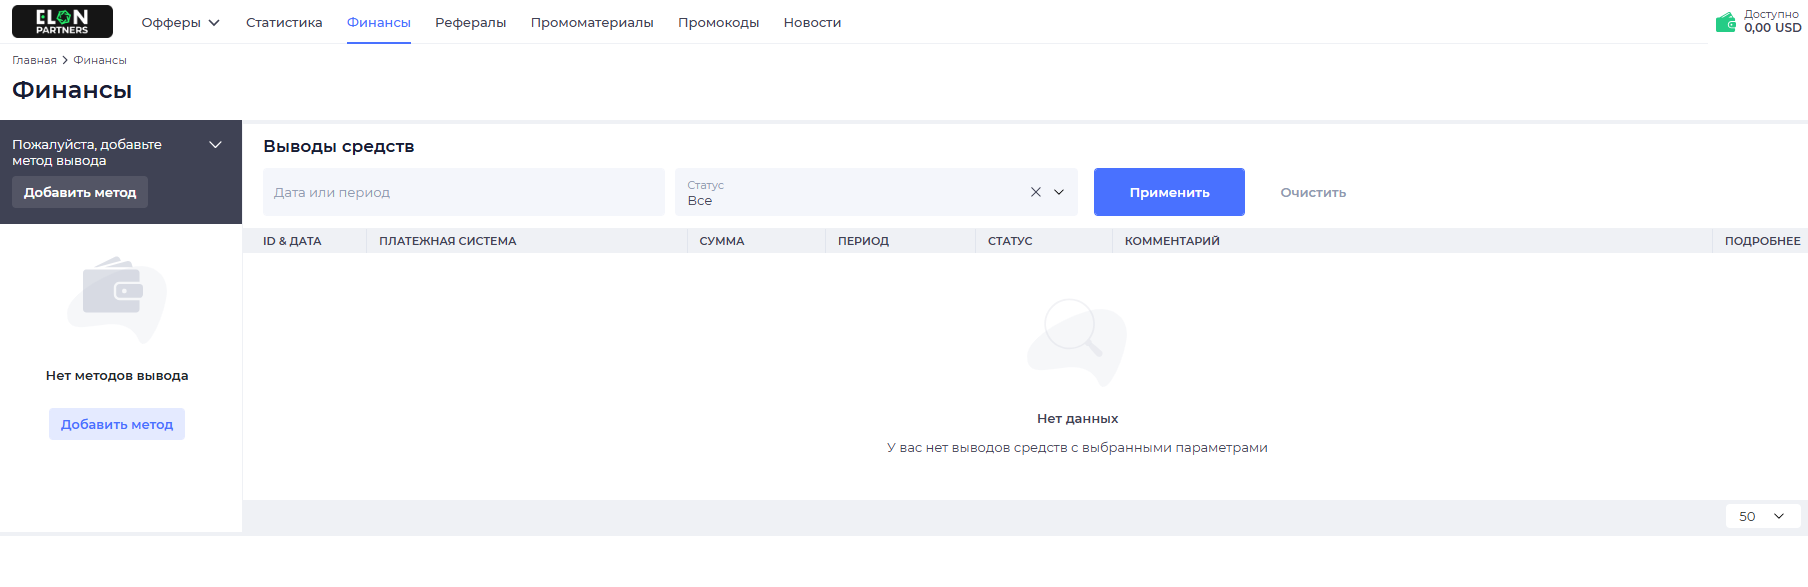This screenshot has height=587, width=1808.
Task: Follow the Главная breadcrumb link
Action: pos(34,60)
